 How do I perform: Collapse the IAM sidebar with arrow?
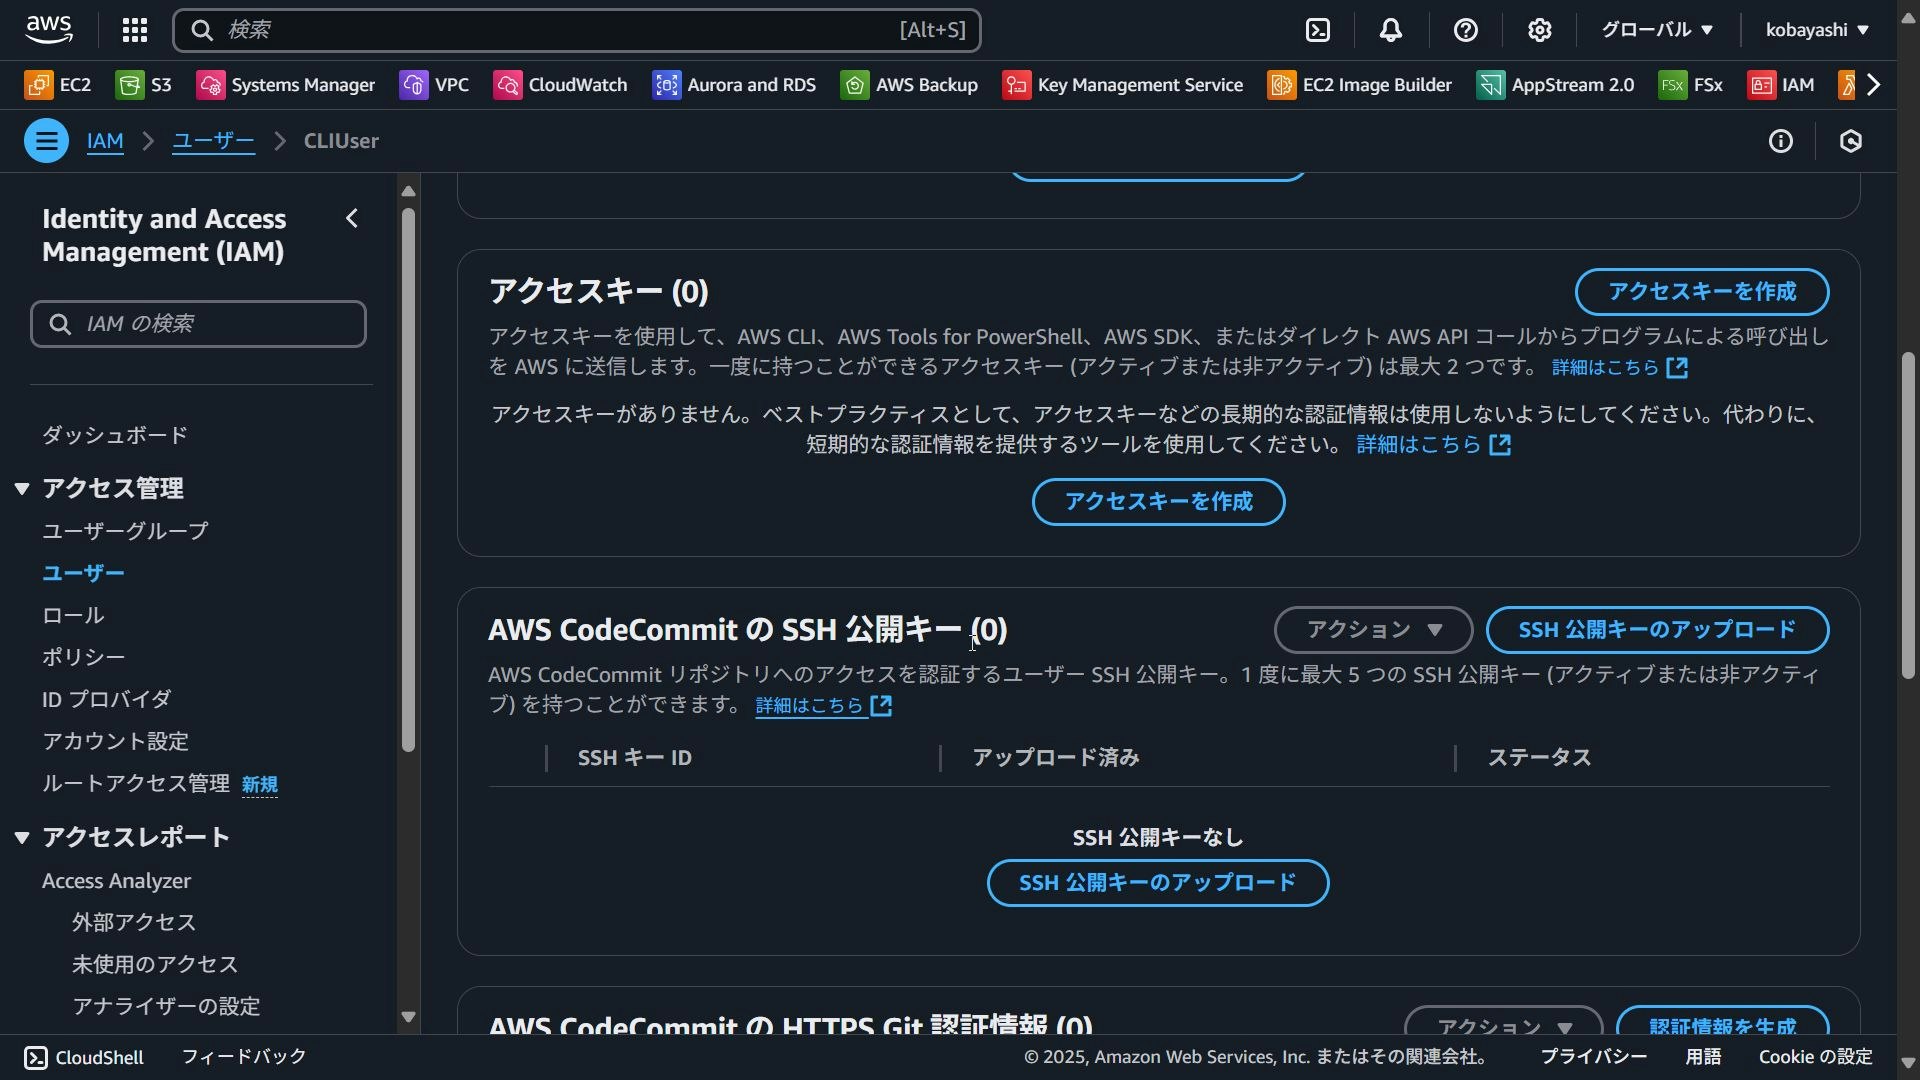(352, 218)
